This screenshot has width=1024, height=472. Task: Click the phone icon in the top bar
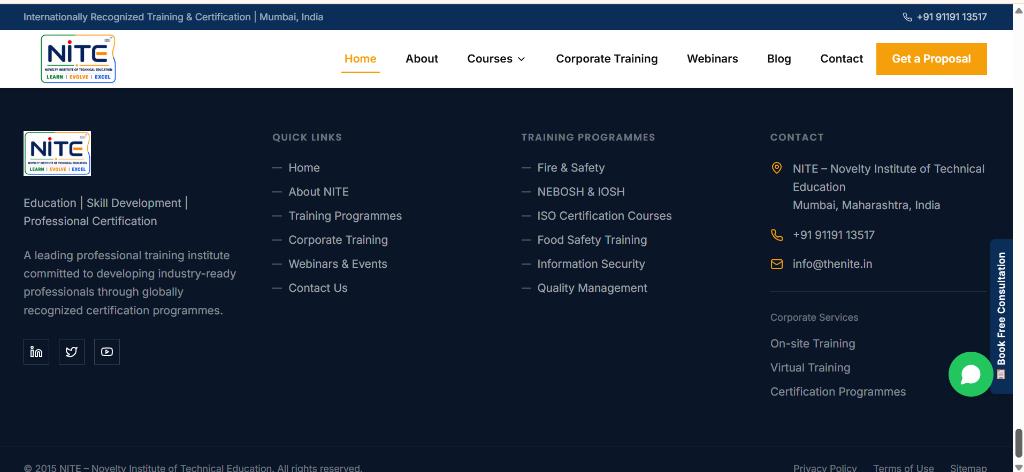click(x=907, y=17)
